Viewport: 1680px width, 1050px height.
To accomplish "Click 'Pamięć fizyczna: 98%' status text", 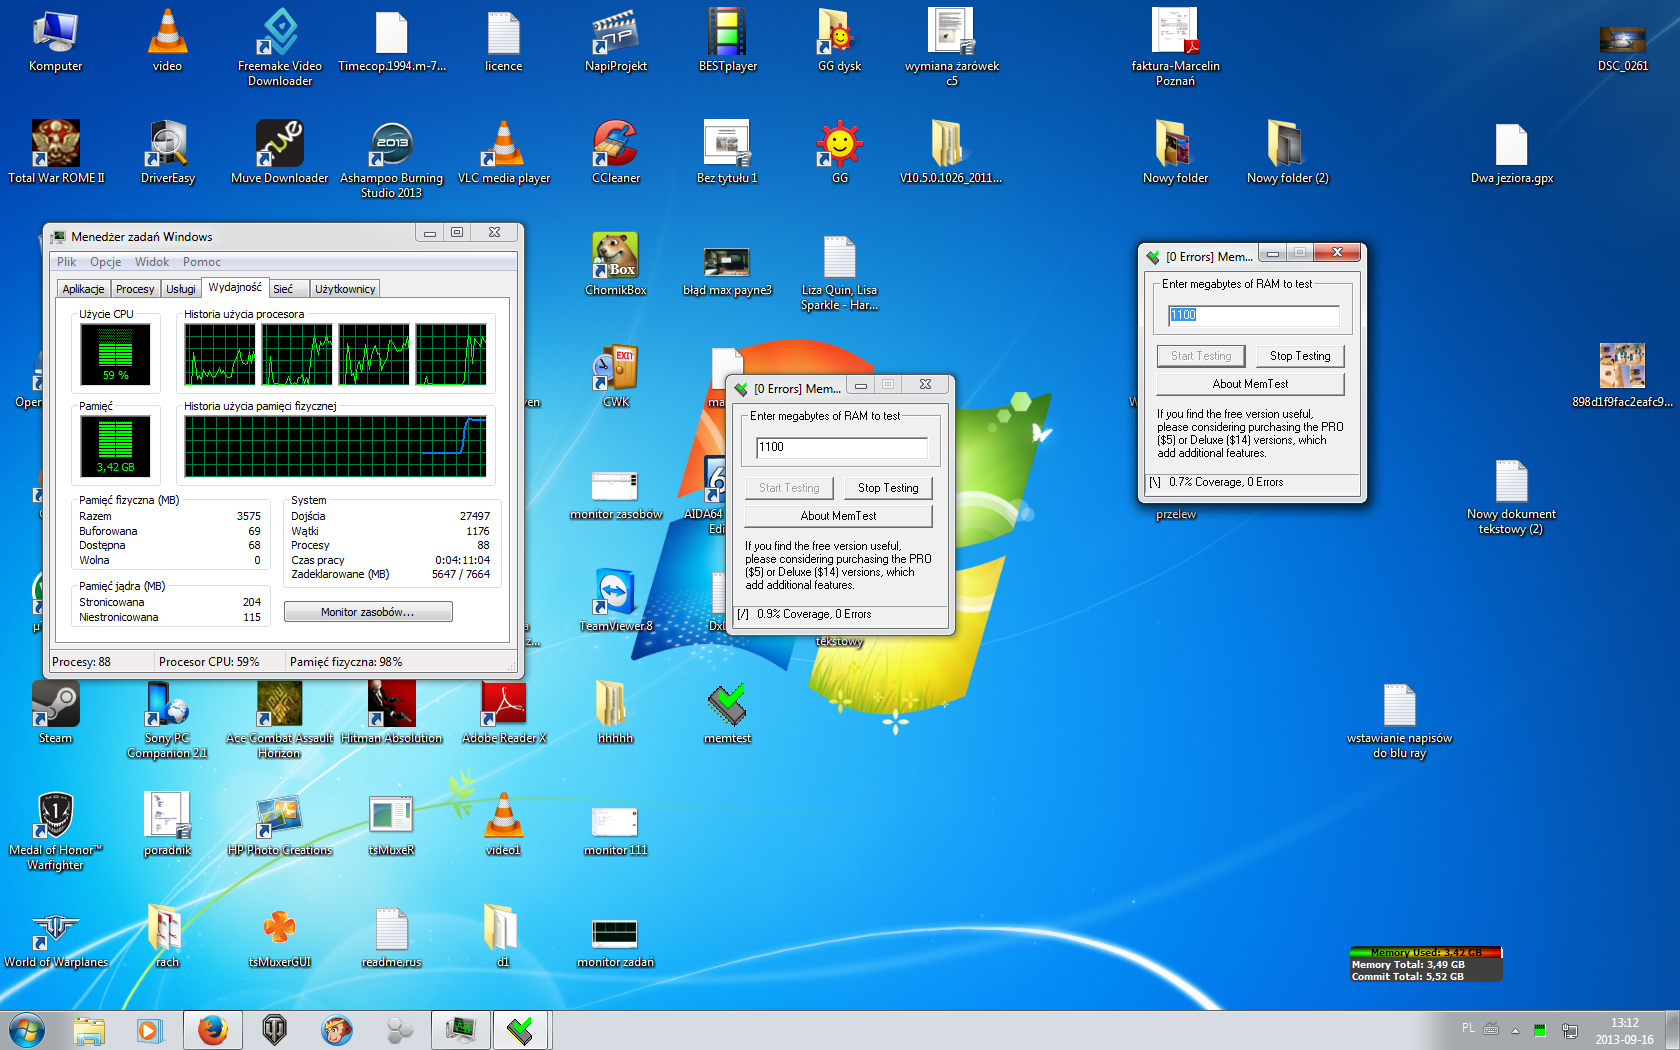I will [346, 662].
